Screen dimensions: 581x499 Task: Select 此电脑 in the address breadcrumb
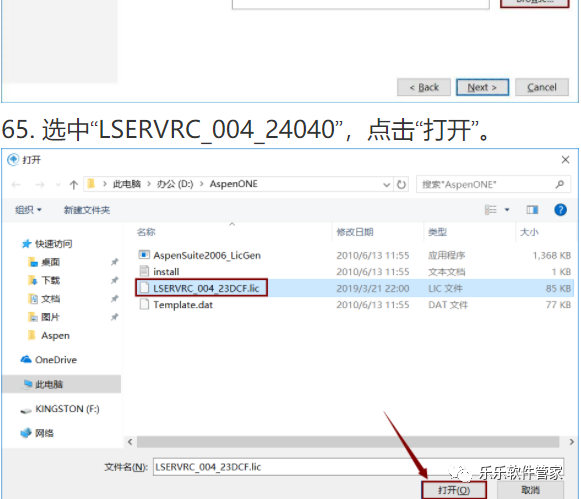coord(127,184)
